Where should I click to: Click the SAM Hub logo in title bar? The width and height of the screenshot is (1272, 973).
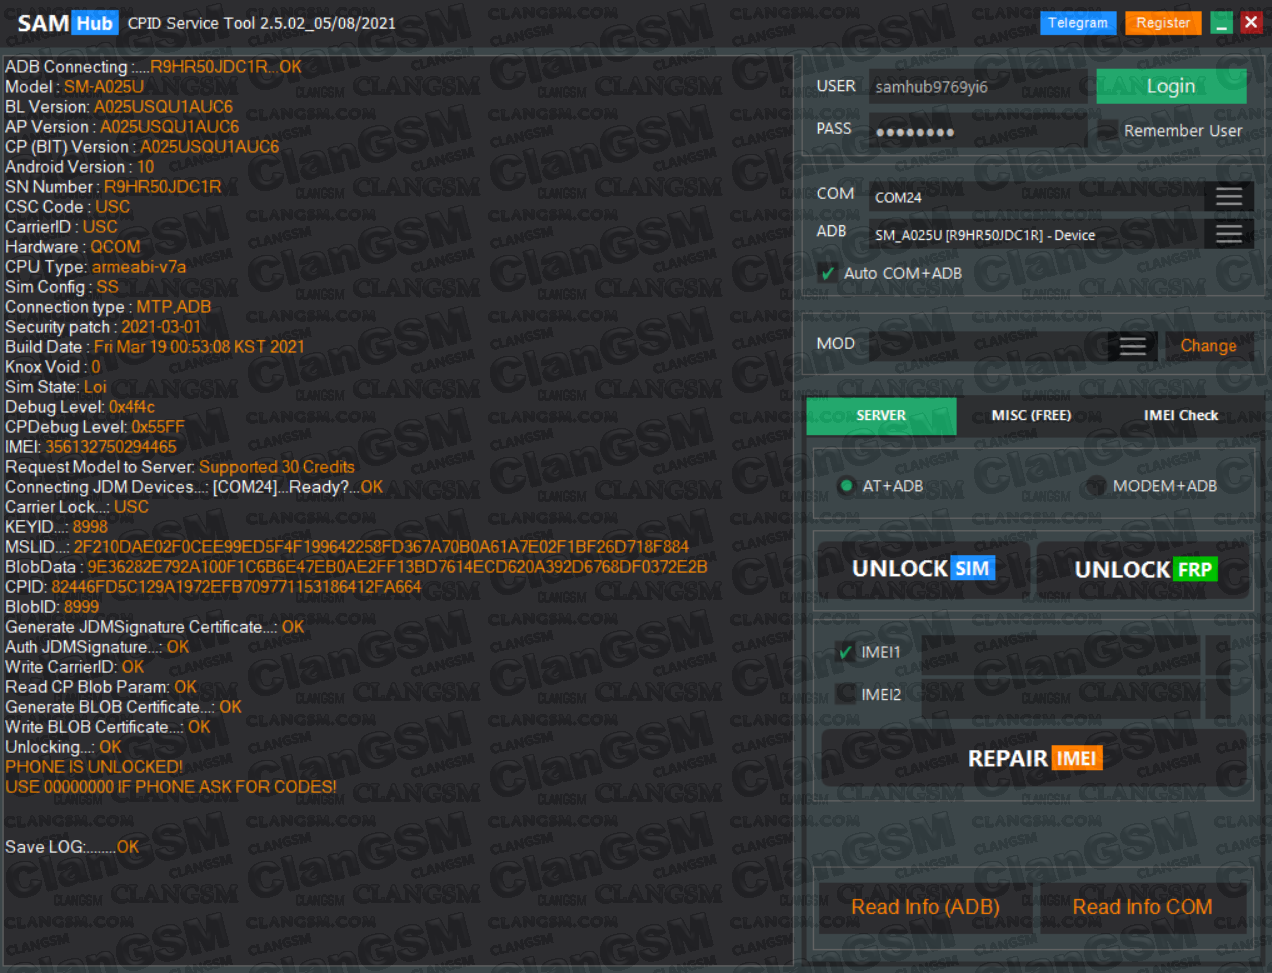tap(67, 23)
